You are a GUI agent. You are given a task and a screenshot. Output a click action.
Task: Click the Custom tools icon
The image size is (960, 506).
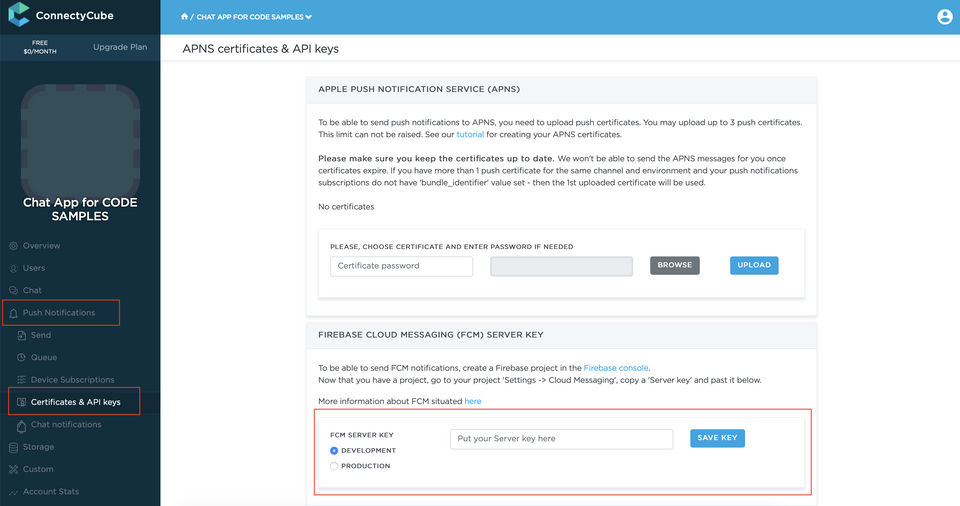[x=13, y=469]
